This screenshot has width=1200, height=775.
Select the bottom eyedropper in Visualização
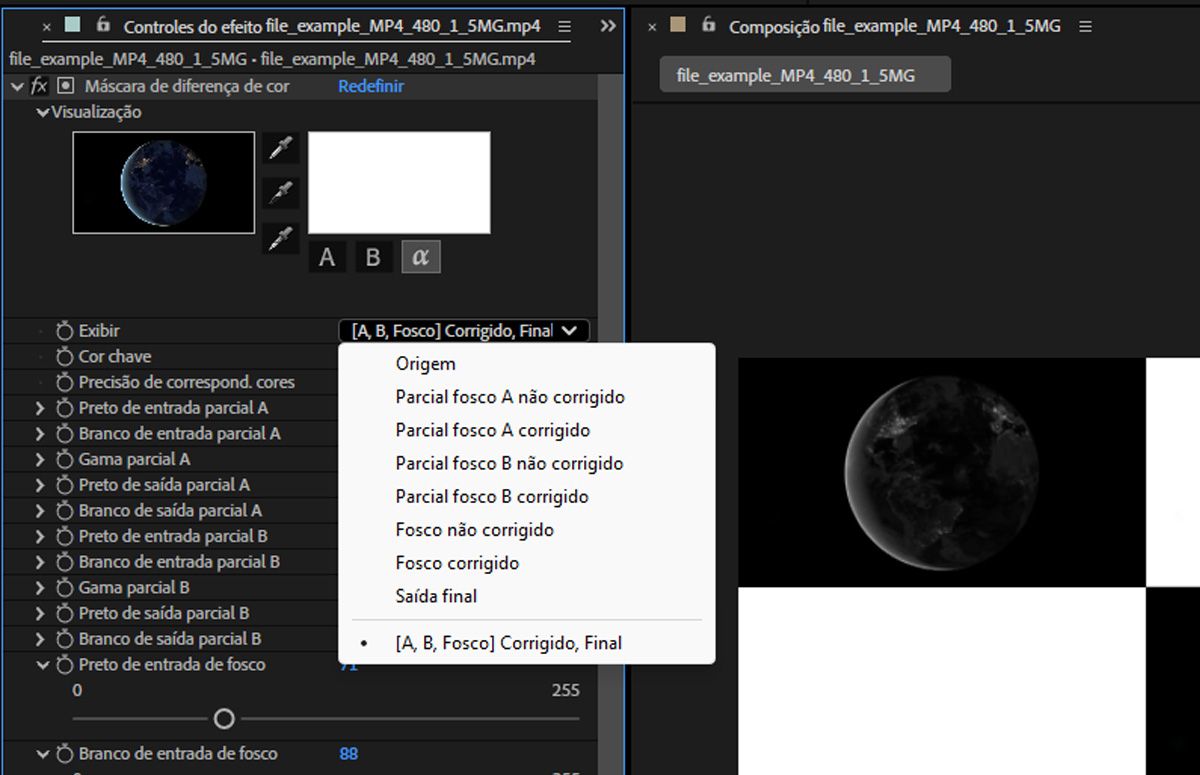point(281,238)
